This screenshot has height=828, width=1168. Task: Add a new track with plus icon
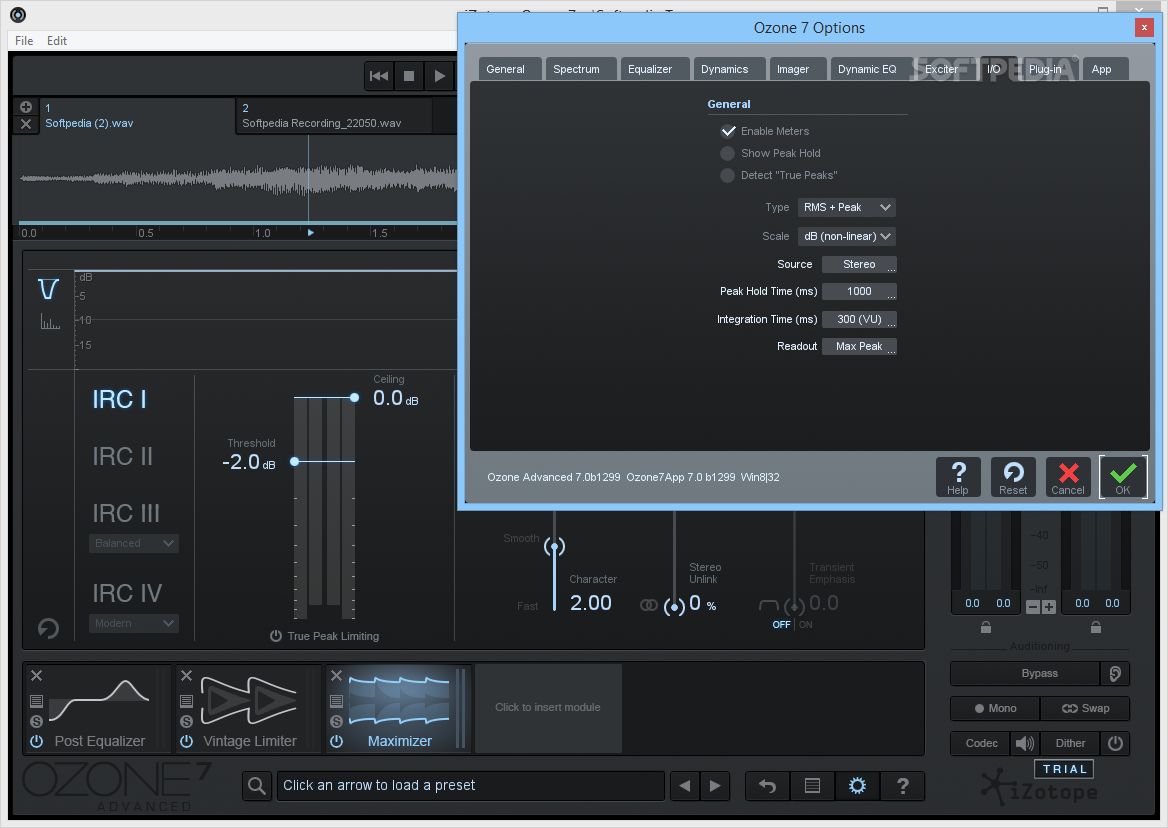25,107
